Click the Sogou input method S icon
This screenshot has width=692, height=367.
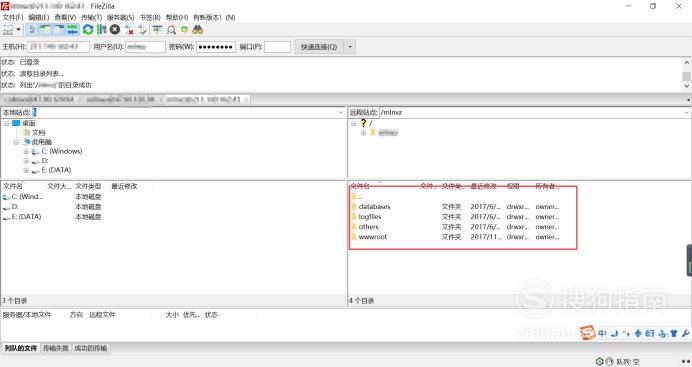[588, 333]
